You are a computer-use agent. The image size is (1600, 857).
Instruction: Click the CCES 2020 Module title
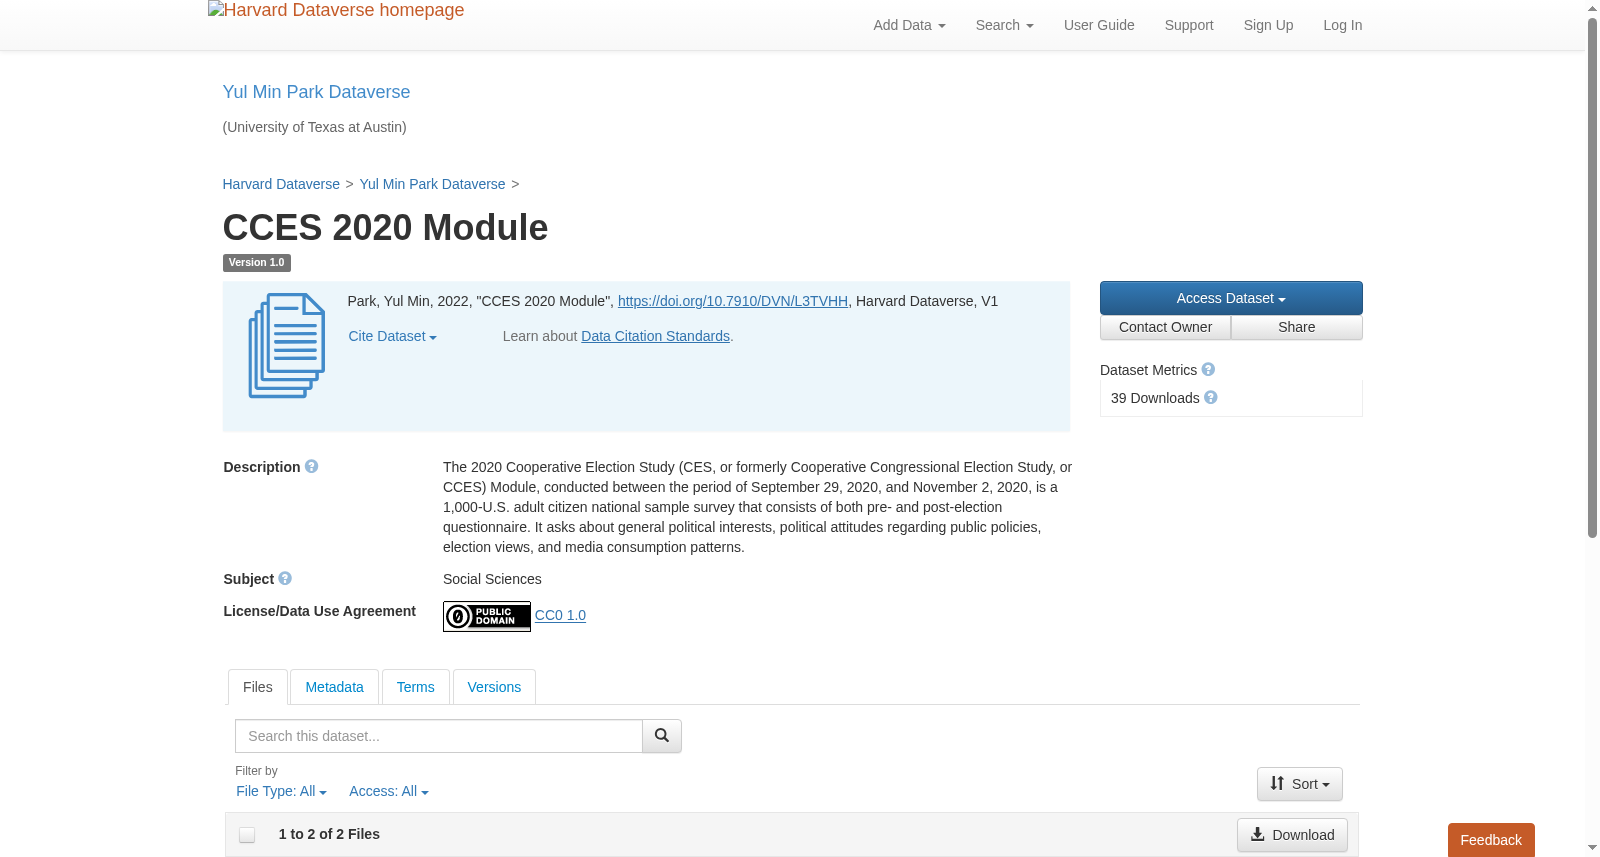[385, 227]
